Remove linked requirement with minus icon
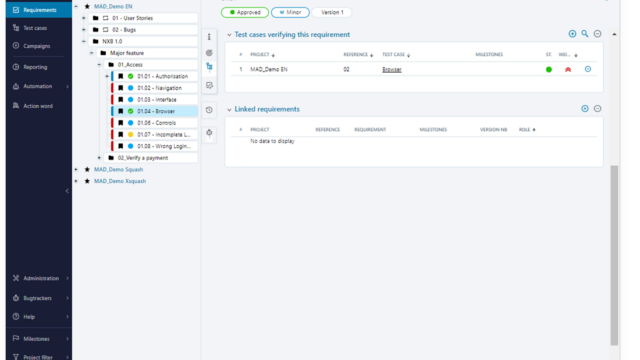The width and height of the screenshot is (640, 360). click(x=598, y=109)
